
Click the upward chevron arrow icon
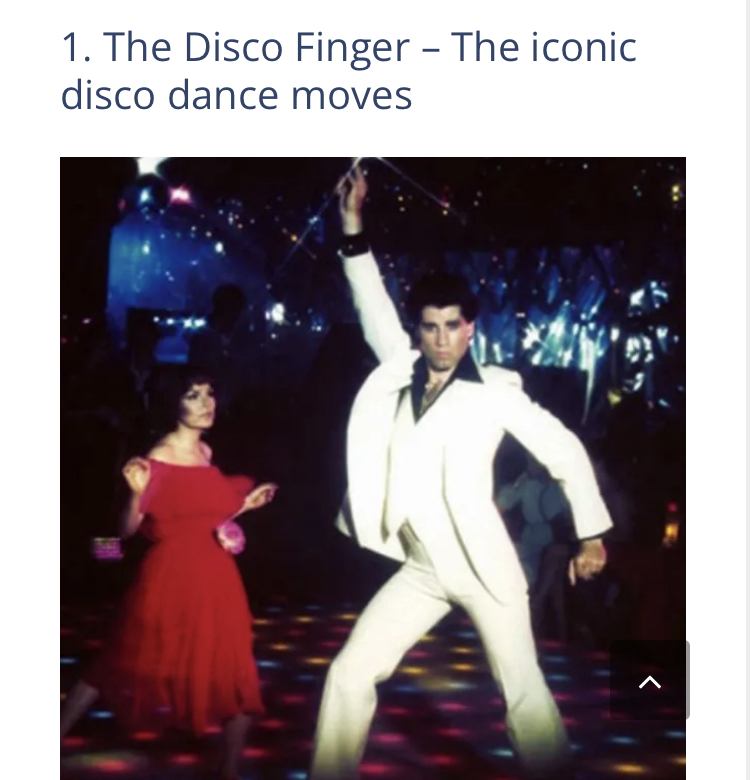coord(650,682)
